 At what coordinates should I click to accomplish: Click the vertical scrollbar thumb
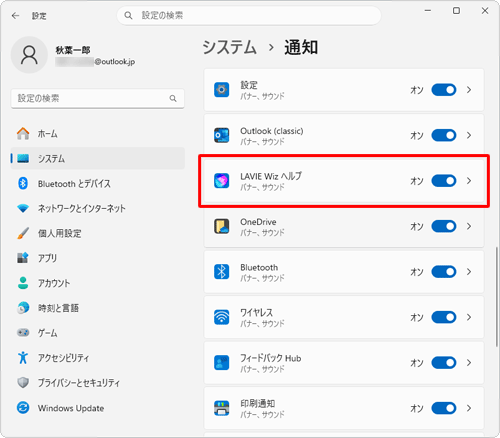point(496,296)
